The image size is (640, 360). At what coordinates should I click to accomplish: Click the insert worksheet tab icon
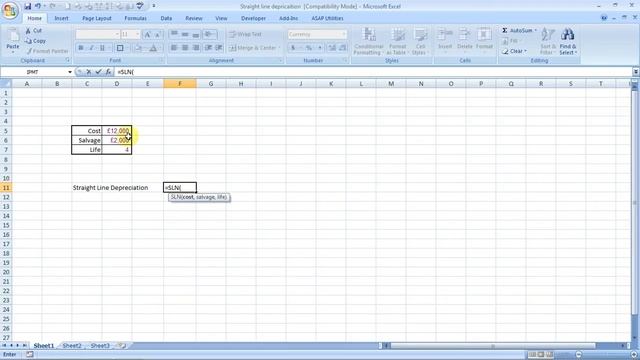click(121, 346)
